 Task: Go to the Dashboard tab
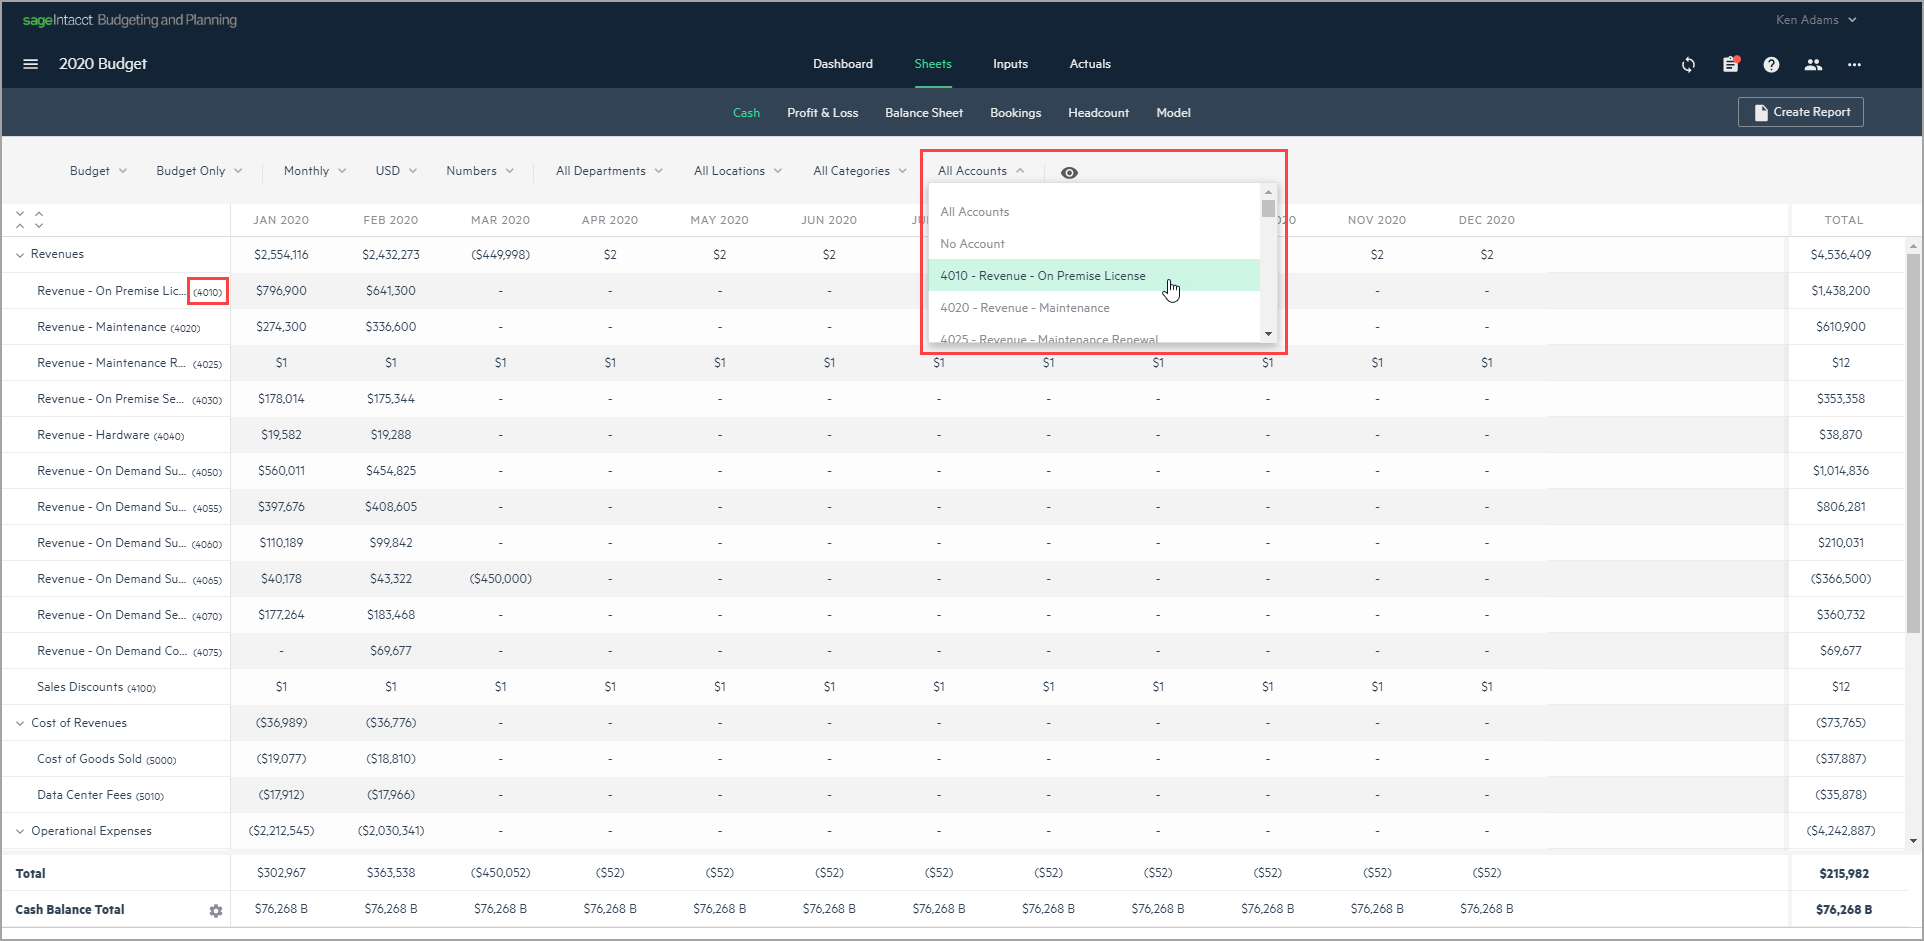coord(842,64)
